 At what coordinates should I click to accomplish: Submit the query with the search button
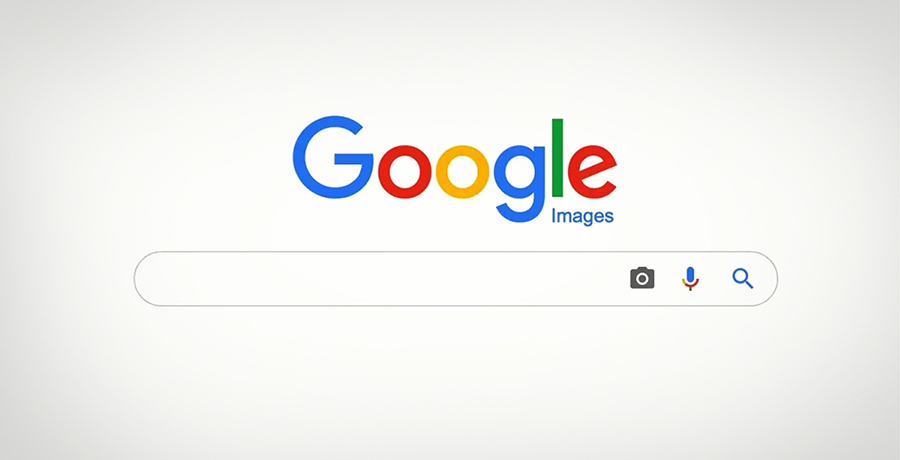[x=743, y=279]
